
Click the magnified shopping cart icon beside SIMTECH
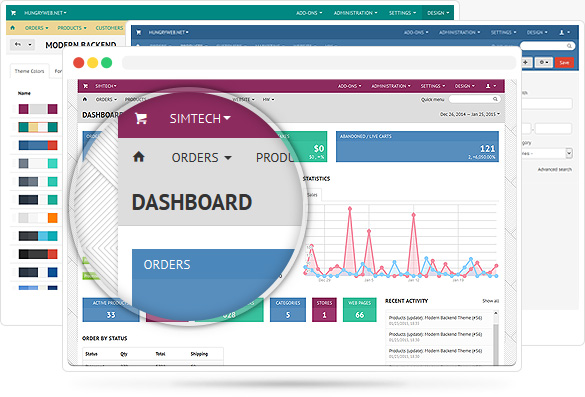[141, 119]
